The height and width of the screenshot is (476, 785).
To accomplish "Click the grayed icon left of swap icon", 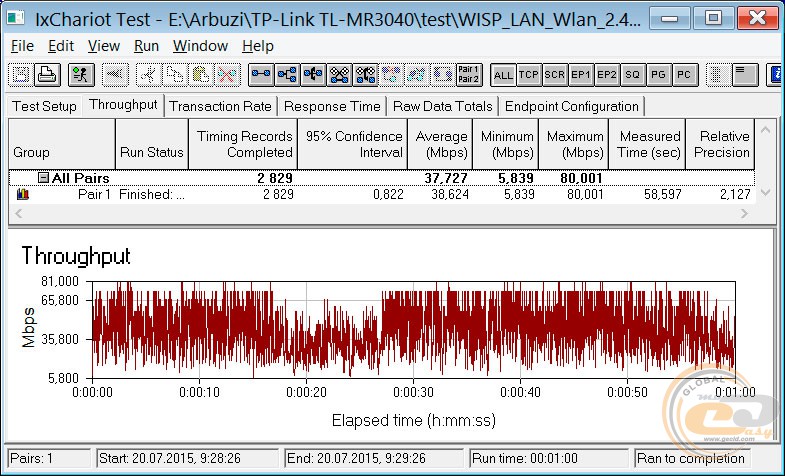I will click(417, 75).
